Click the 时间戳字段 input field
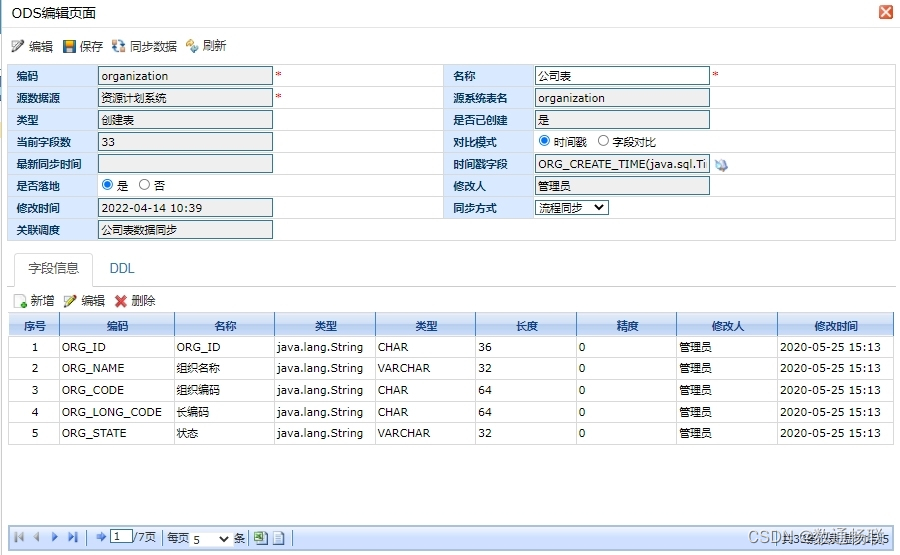The image size is (900, 555). pos(622,164)
